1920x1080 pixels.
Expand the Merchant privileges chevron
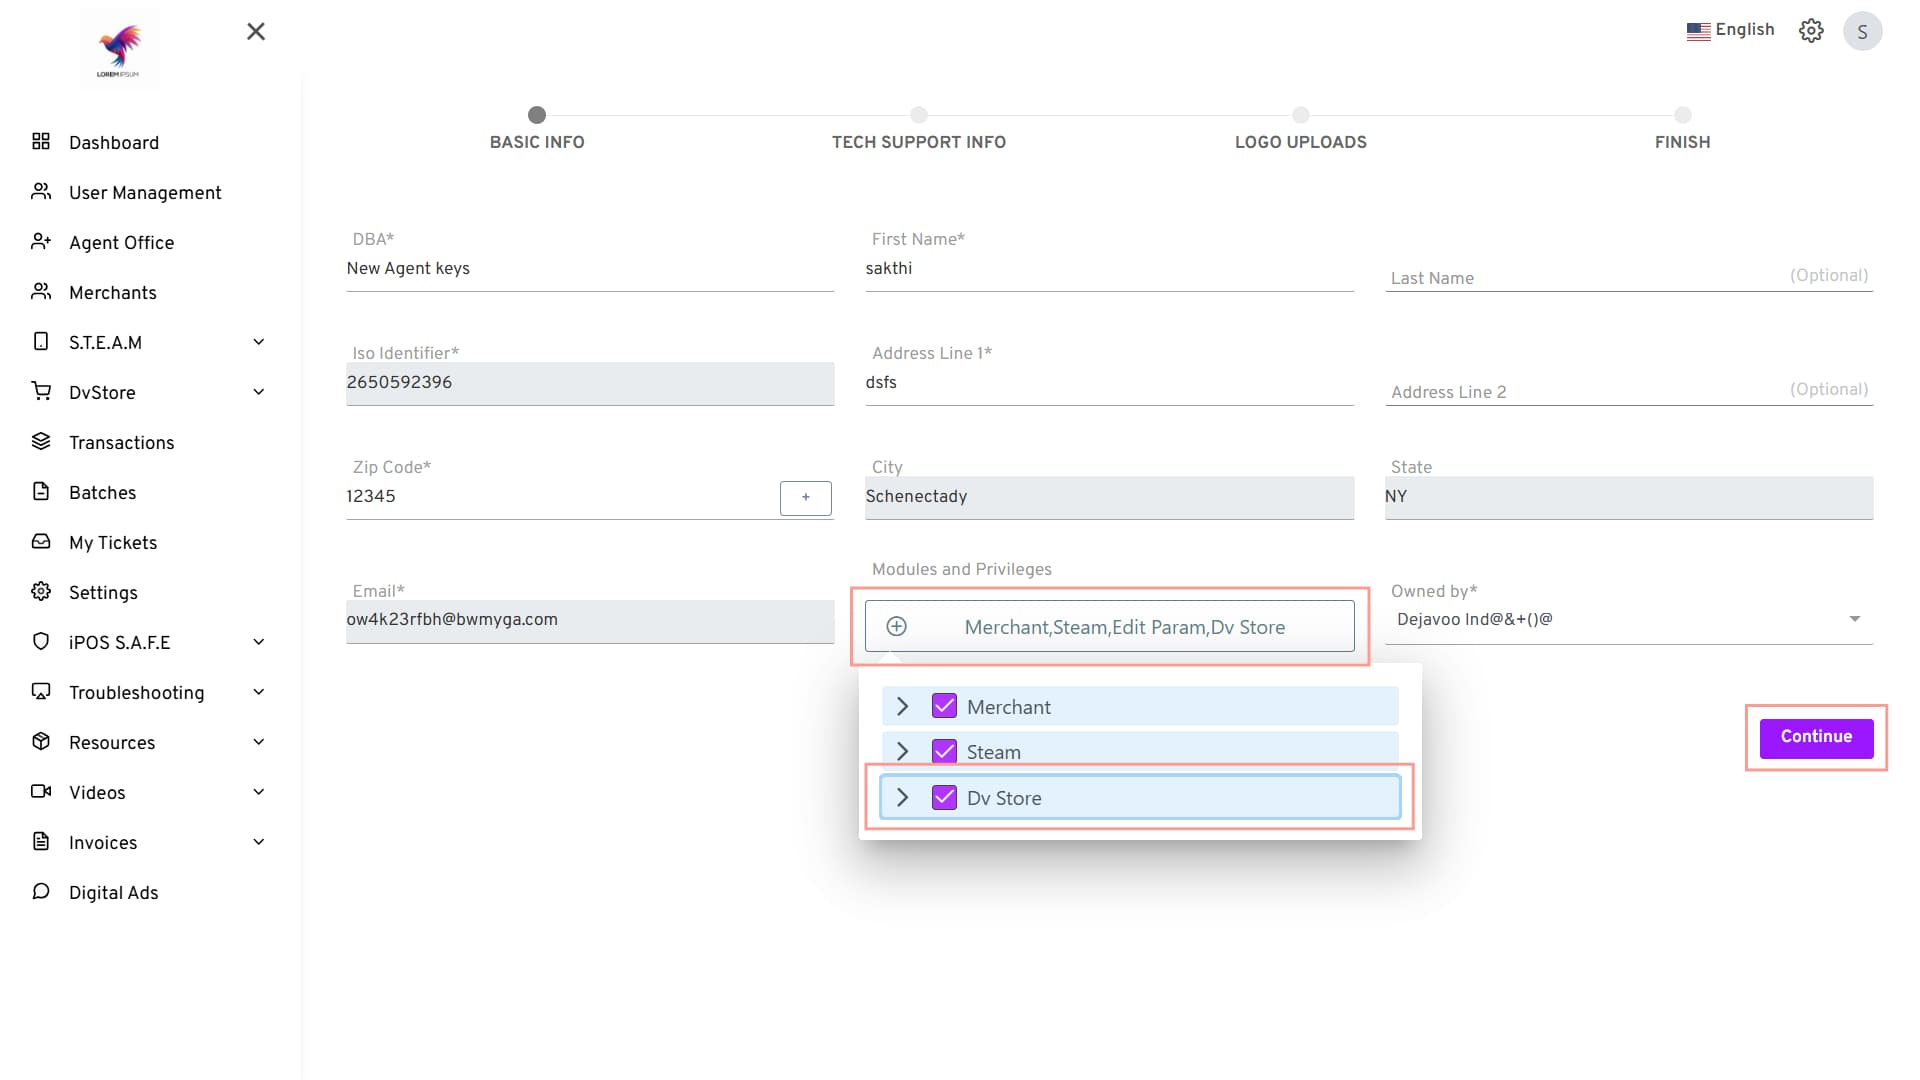(903, 706)
